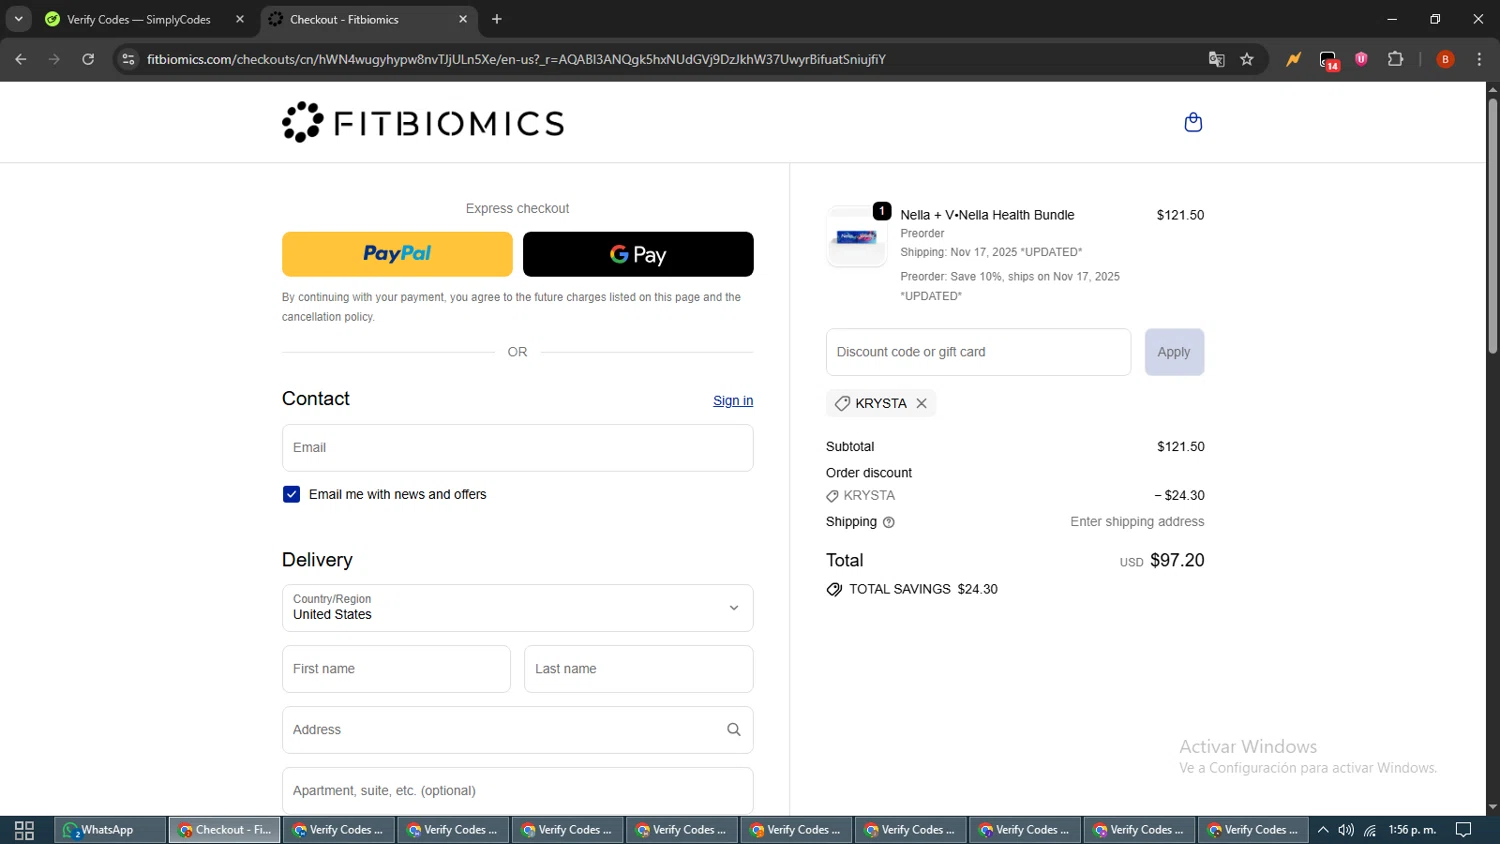The width and height of the screenshot is (1500, 844).
Task: Click the translate page icon
Action: [1217, 59]
